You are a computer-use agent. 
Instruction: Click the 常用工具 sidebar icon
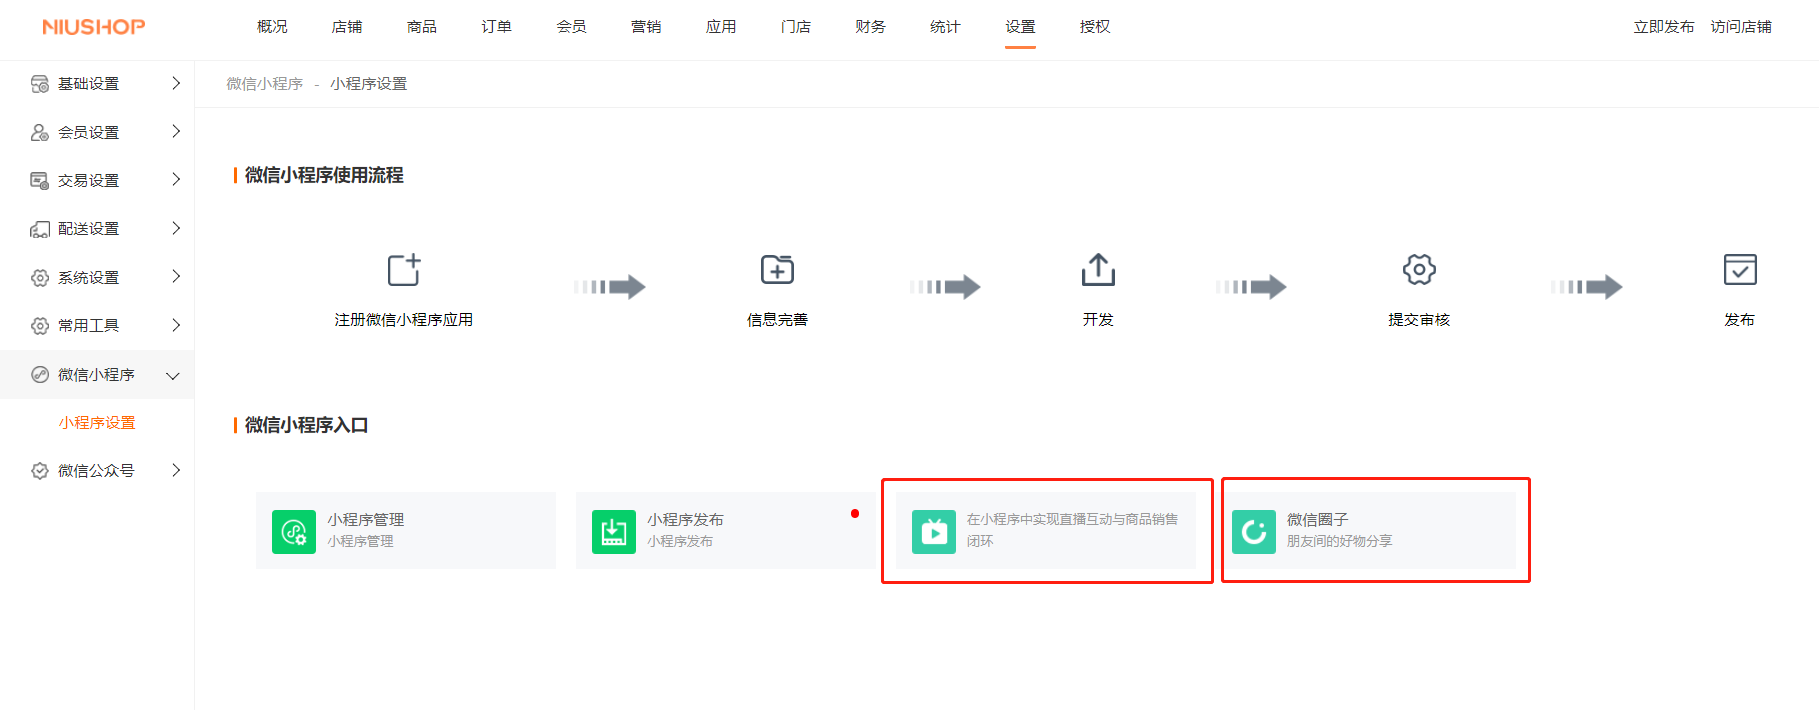pyautogui.click(x=40, y=325)
